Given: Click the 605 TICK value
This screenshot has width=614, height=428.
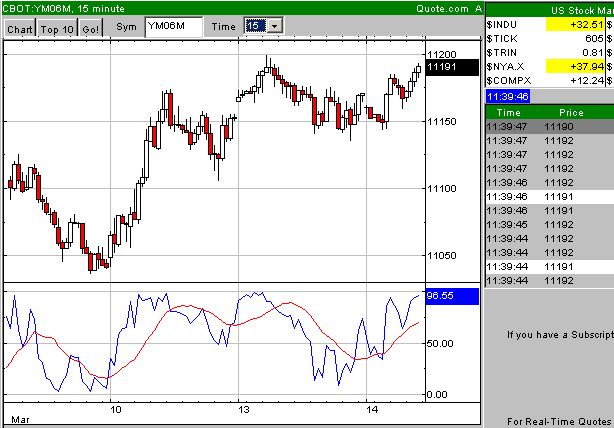Looking at the screenshot, I should point(594,39).
